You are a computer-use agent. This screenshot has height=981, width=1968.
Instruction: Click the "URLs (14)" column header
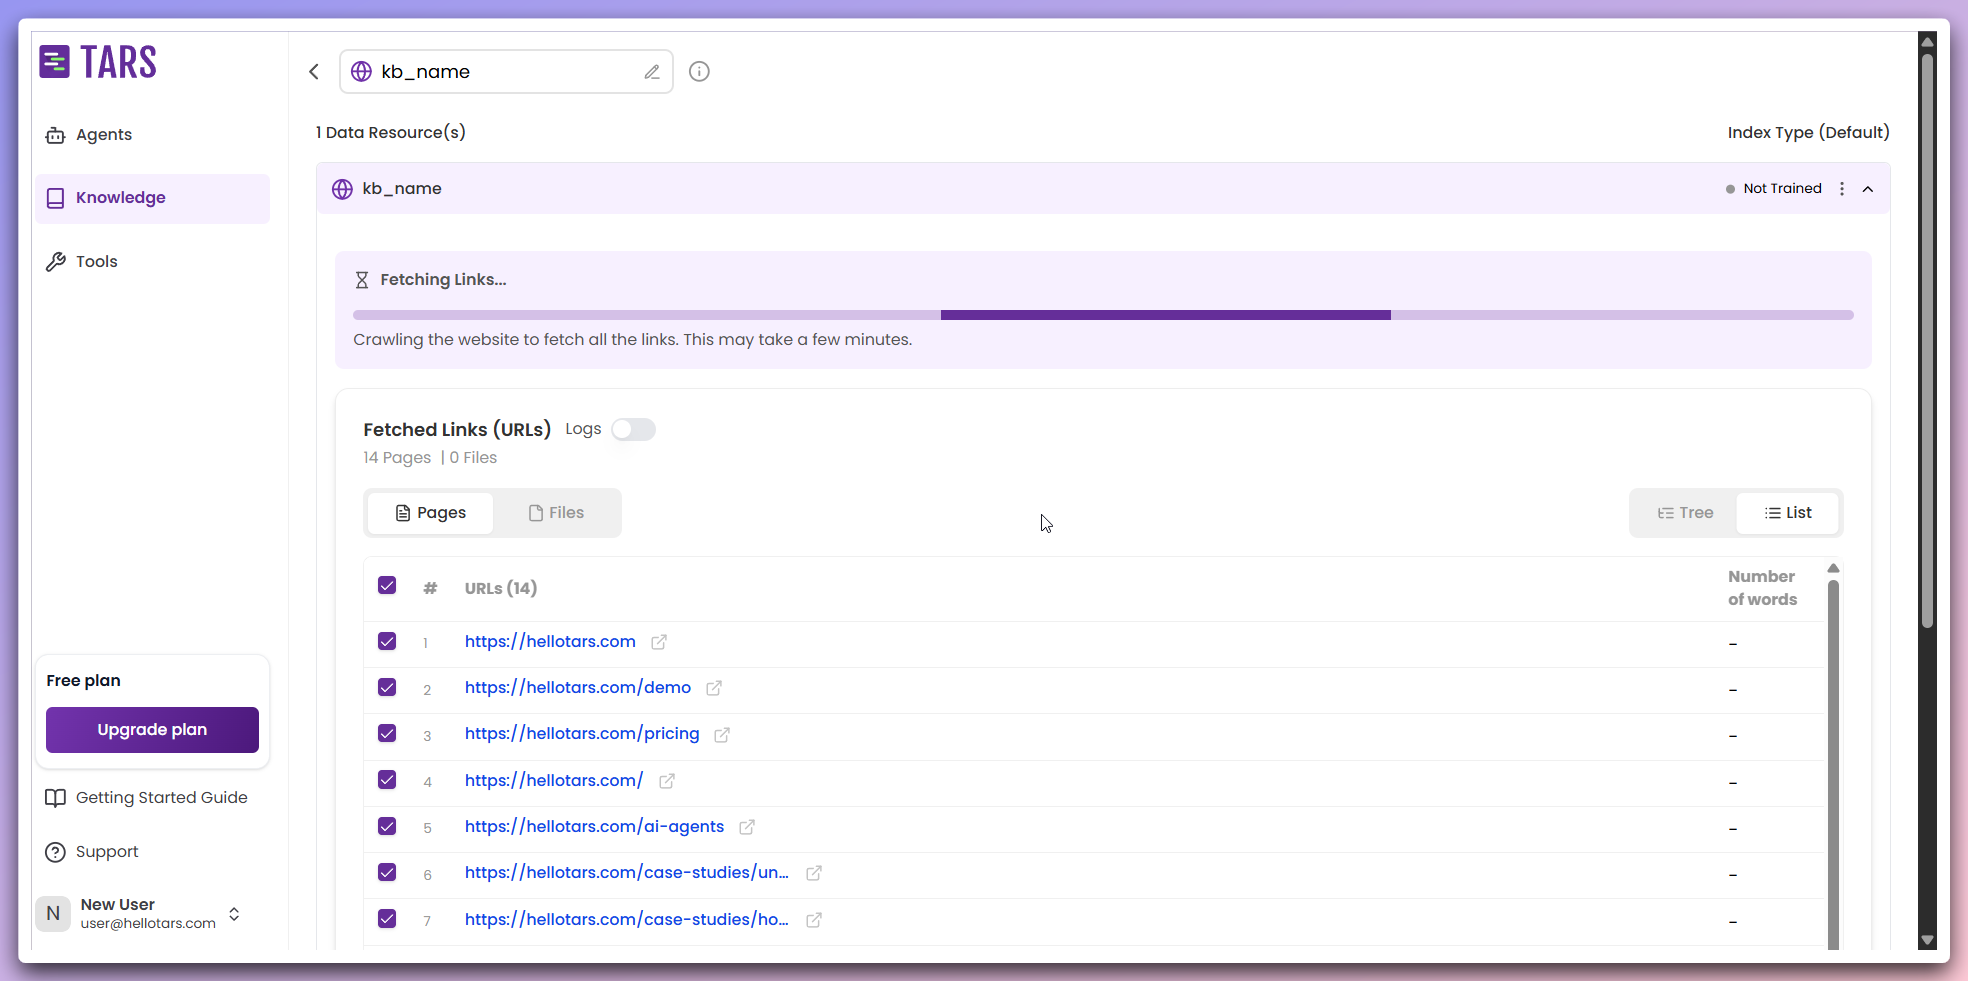(501, 588)
